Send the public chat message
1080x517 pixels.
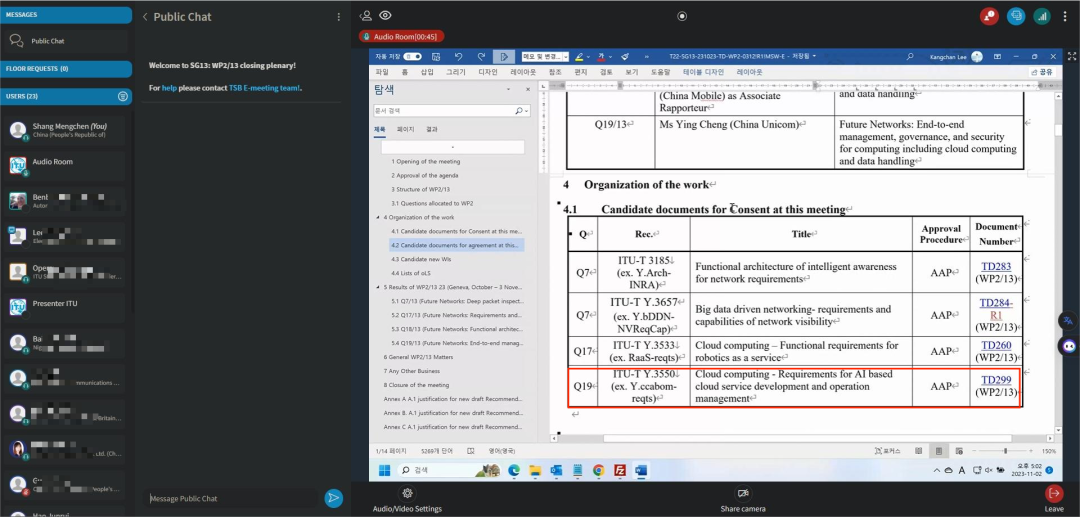[x=333, y=498]
